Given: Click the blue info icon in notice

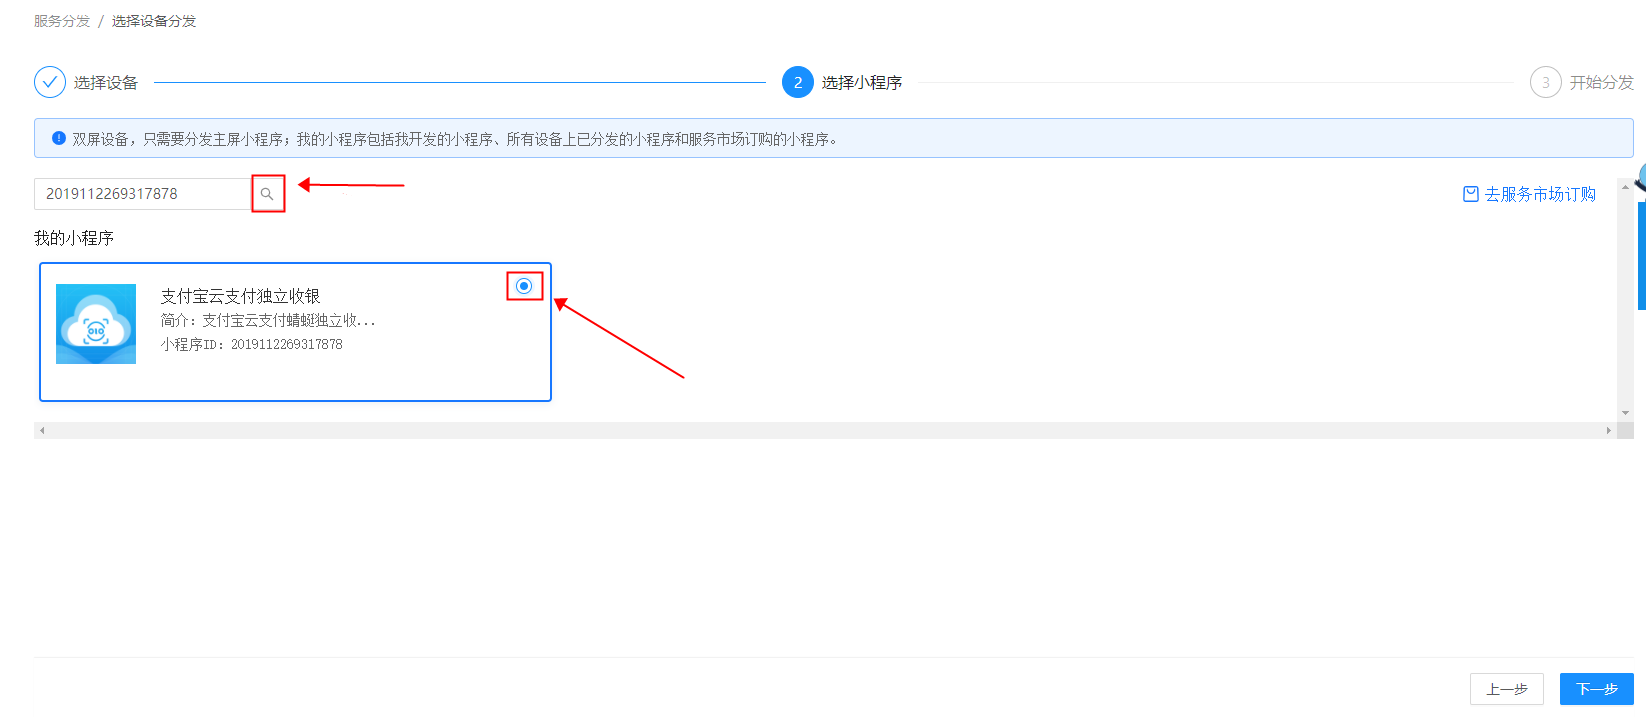Looking at the screenshot, I should pos(59,138).
